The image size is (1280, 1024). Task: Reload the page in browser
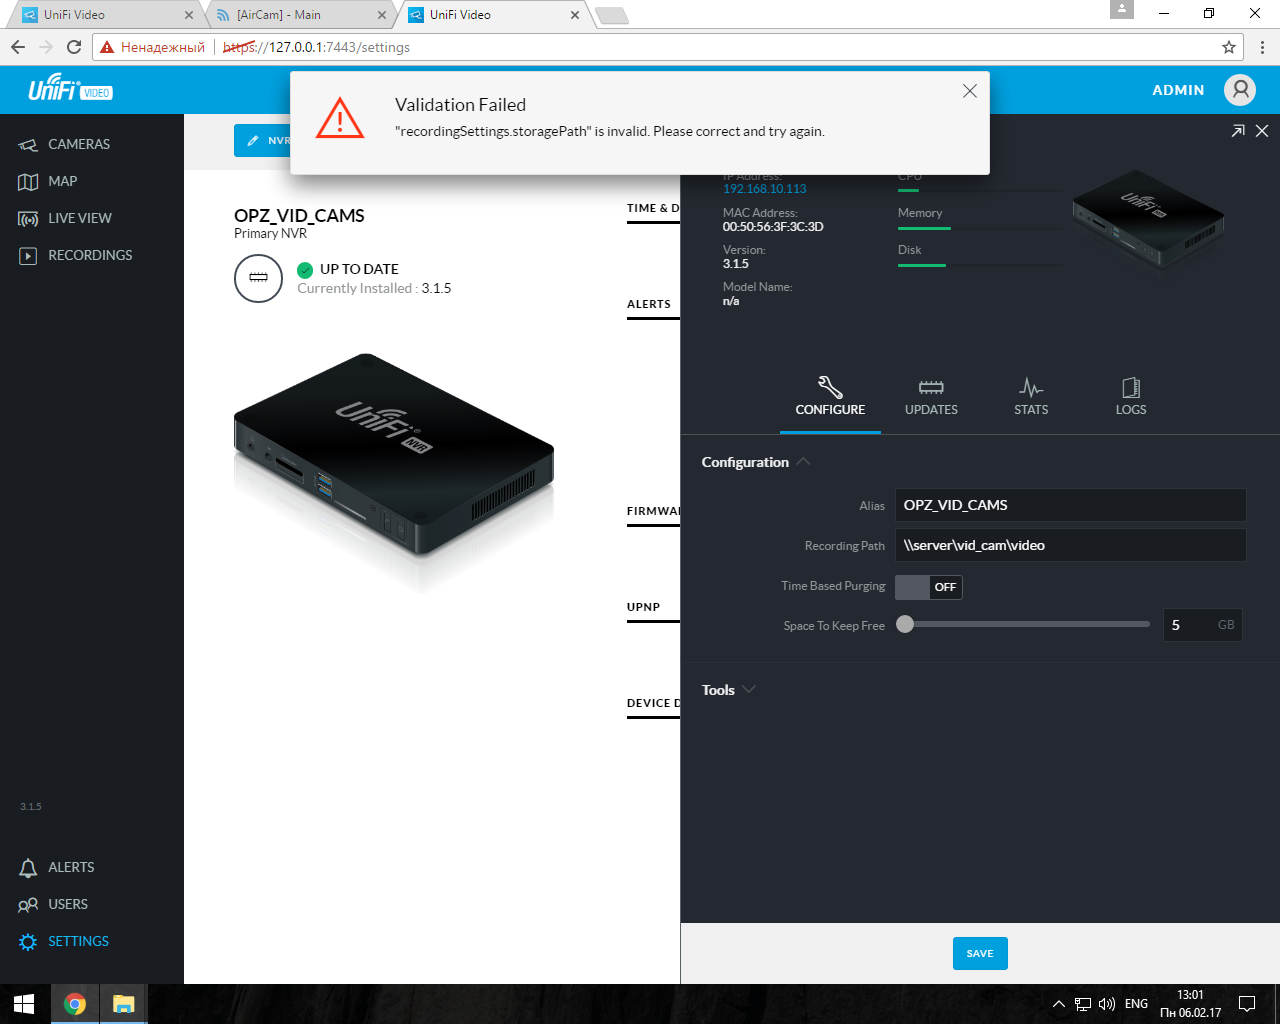(74, 47)
